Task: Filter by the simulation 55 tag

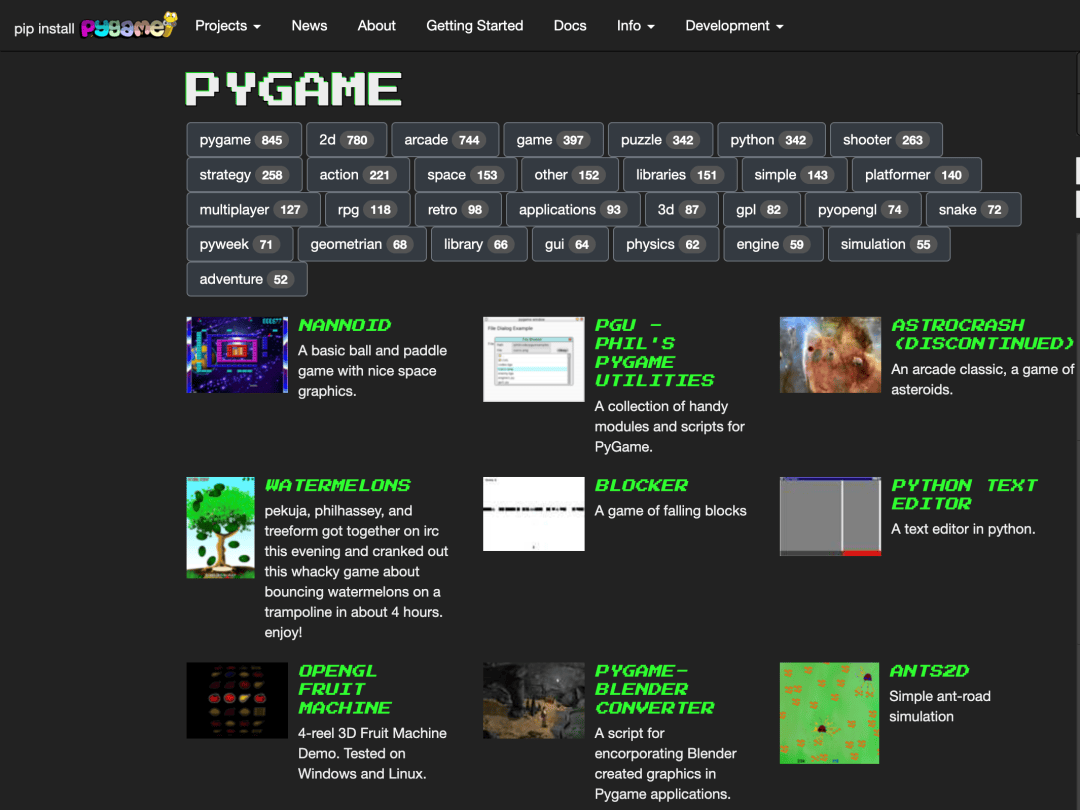Action: click(889, 244)
